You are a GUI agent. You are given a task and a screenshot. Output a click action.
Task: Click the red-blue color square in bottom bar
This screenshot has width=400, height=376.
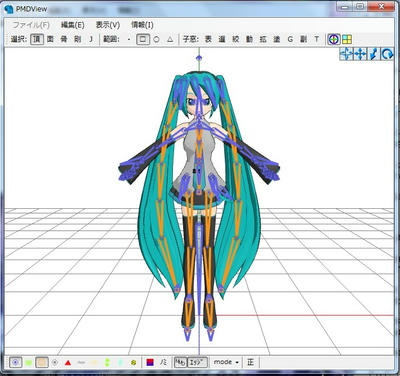[150, 362]
